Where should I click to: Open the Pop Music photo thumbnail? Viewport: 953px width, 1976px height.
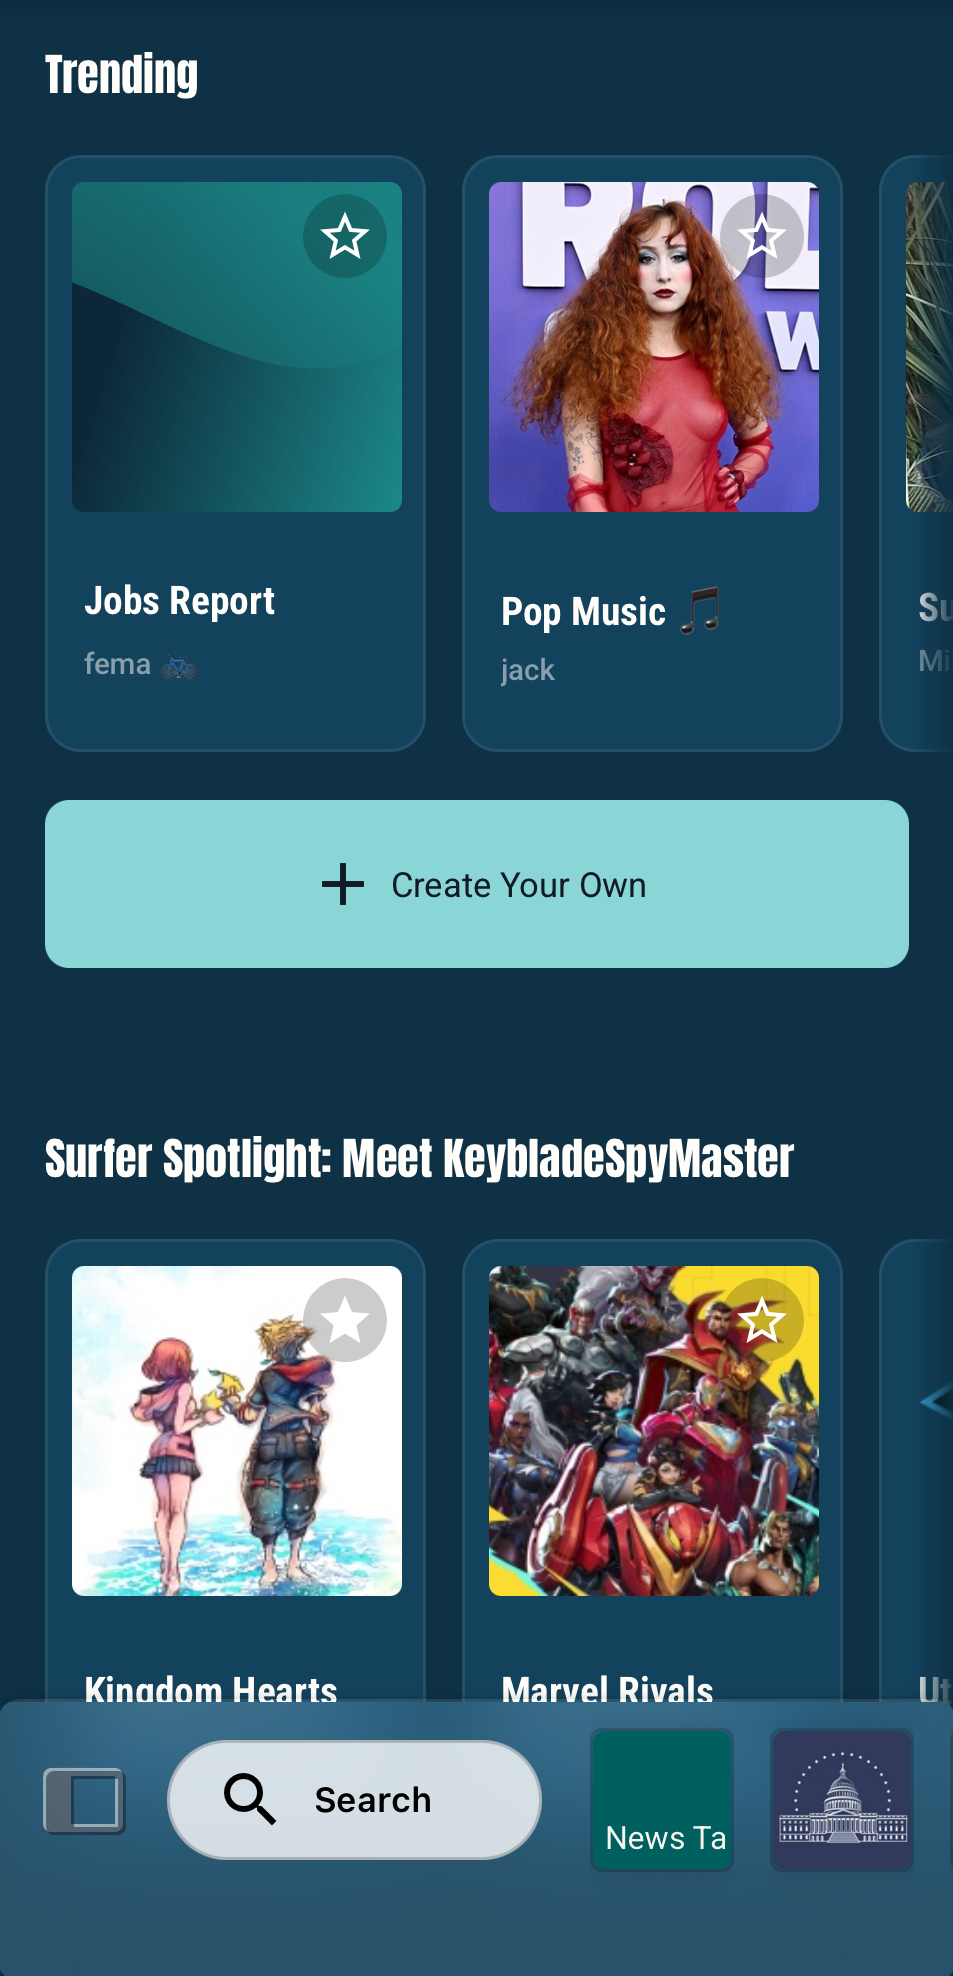pos(654,347)
